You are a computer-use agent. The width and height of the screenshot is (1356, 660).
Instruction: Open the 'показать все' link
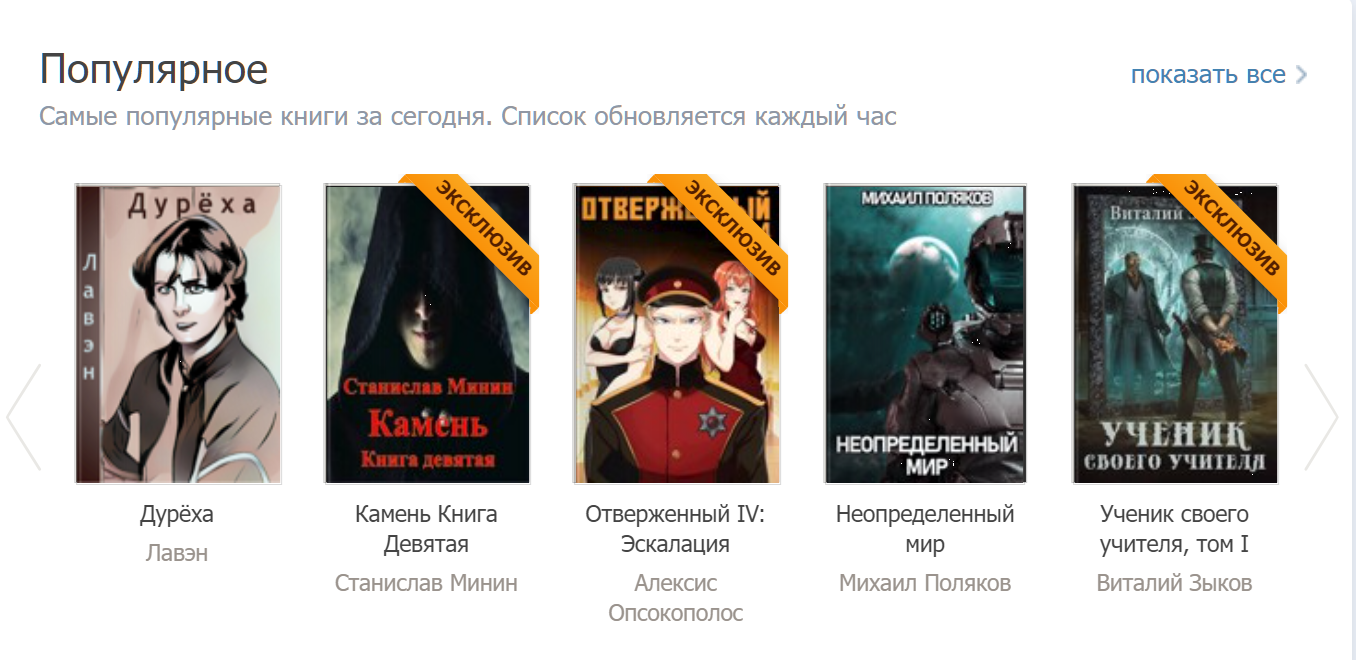click(1208, 75)
